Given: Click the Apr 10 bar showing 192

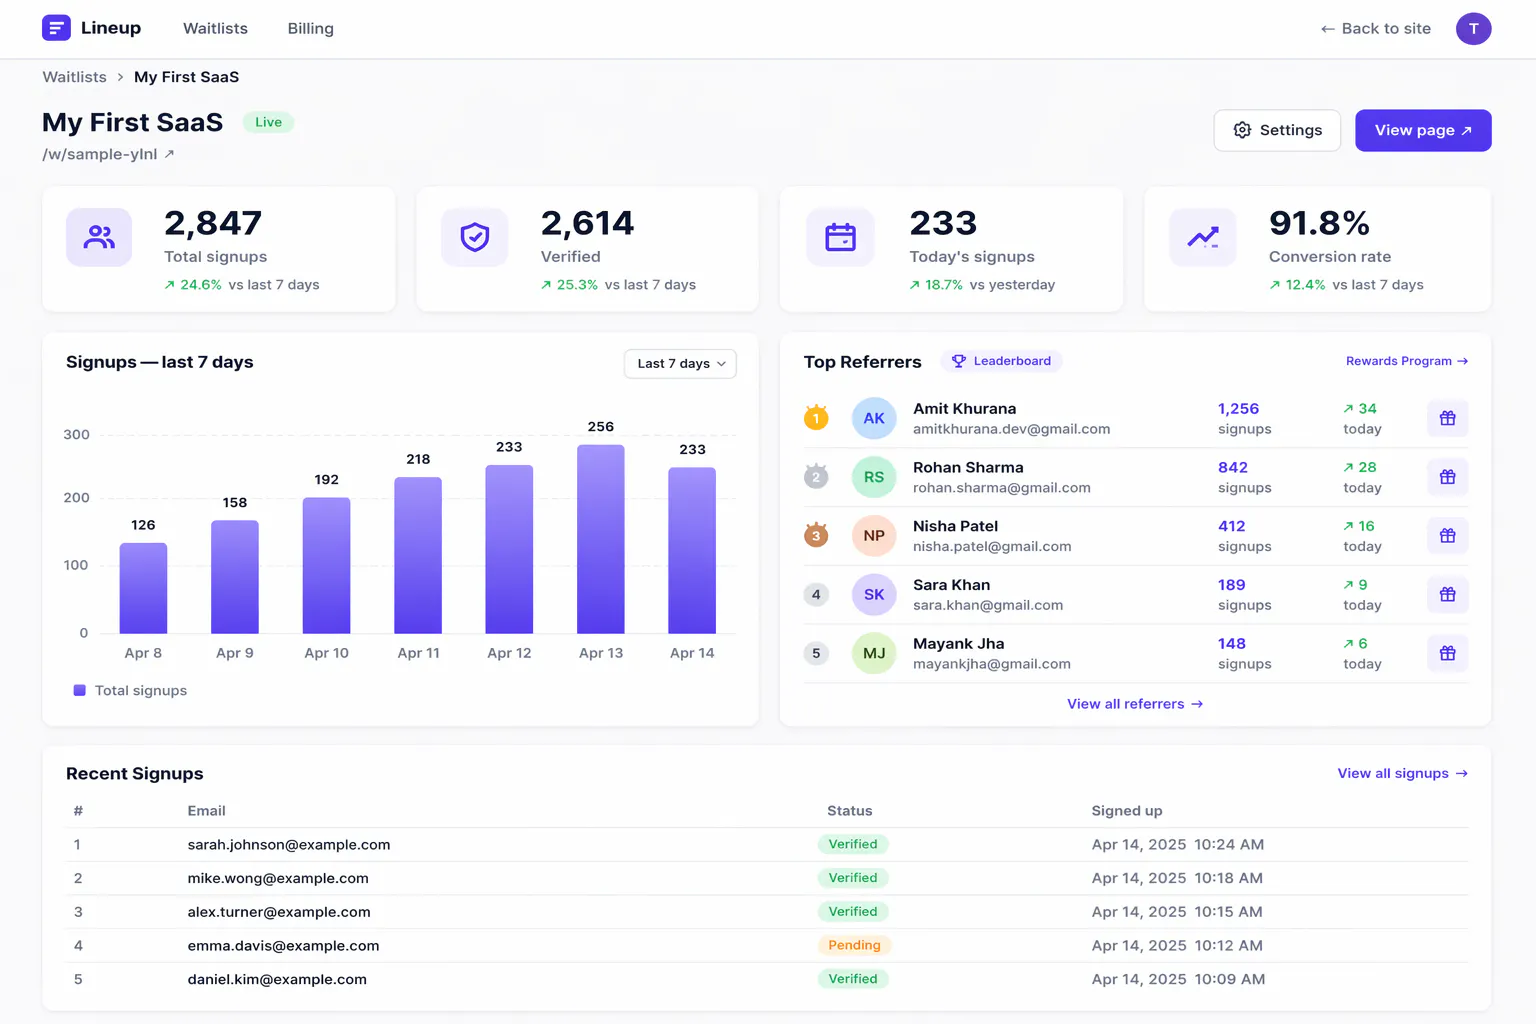Looking at the screenshot, I should (327, 566).
